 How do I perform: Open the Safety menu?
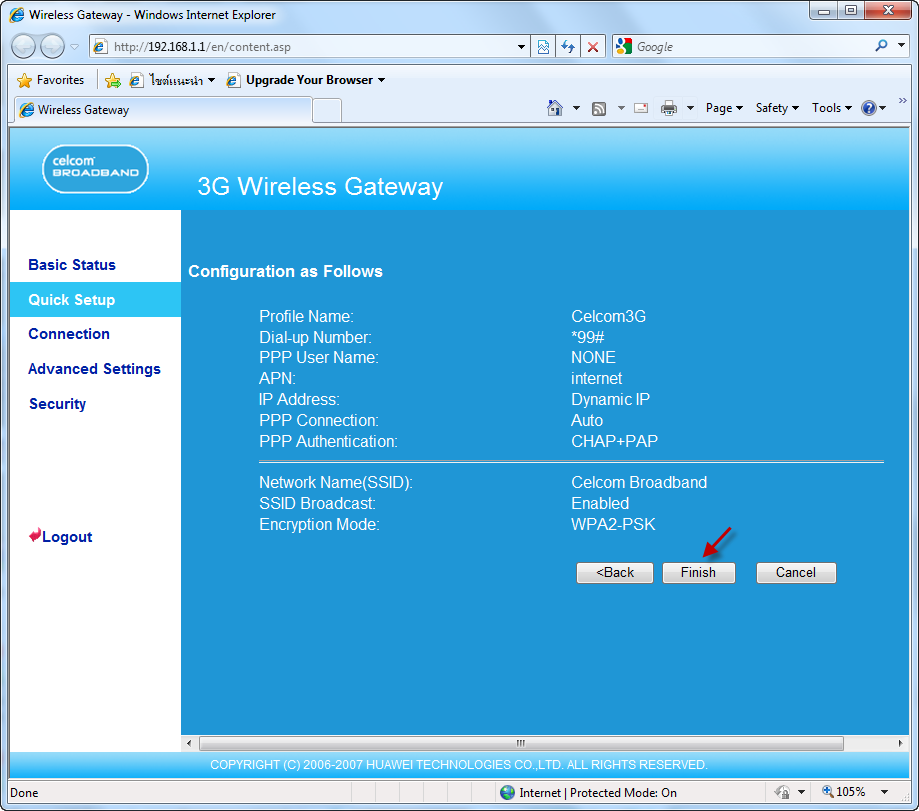pyautogui.click(x=777, y=108)
